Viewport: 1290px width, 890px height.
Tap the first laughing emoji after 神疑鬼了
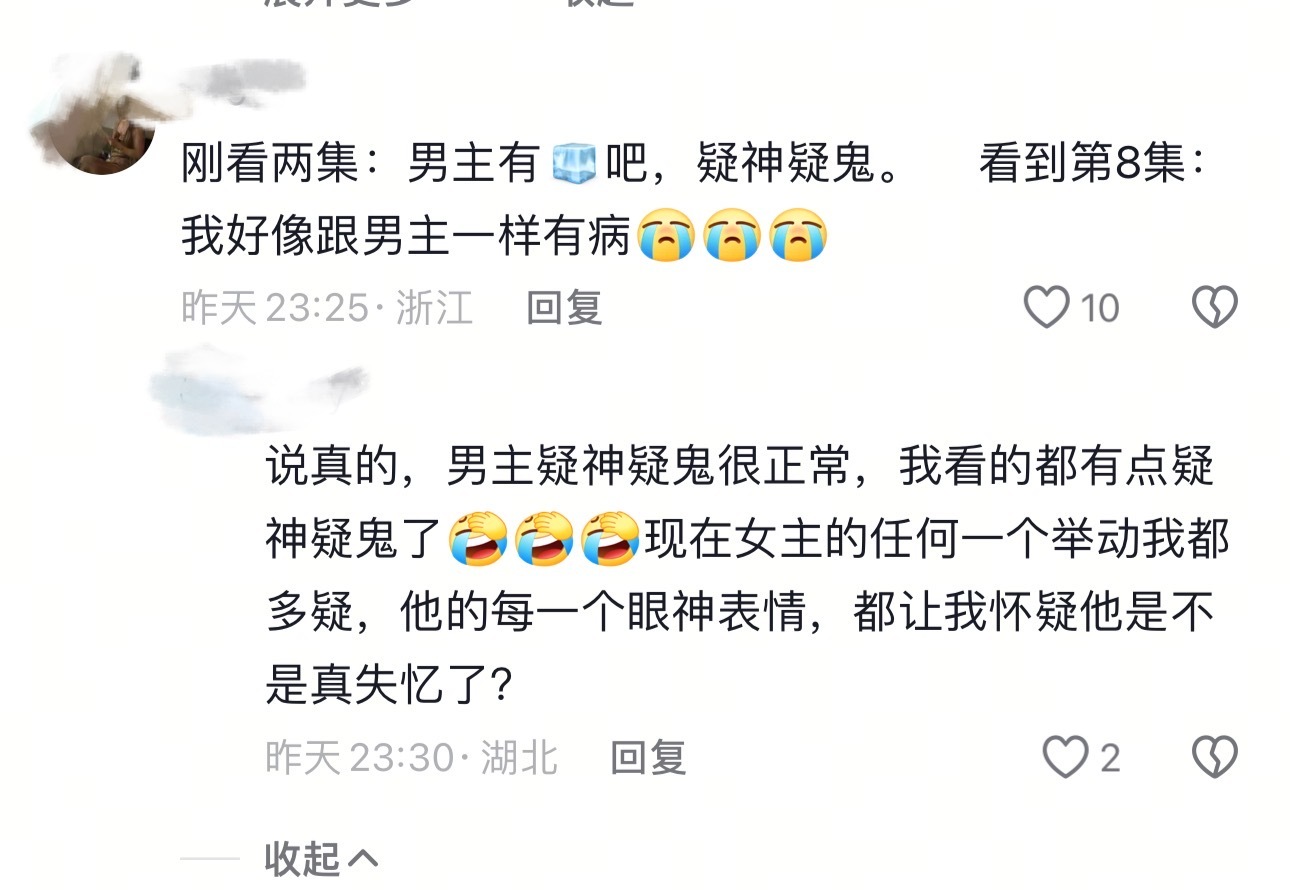477,538
